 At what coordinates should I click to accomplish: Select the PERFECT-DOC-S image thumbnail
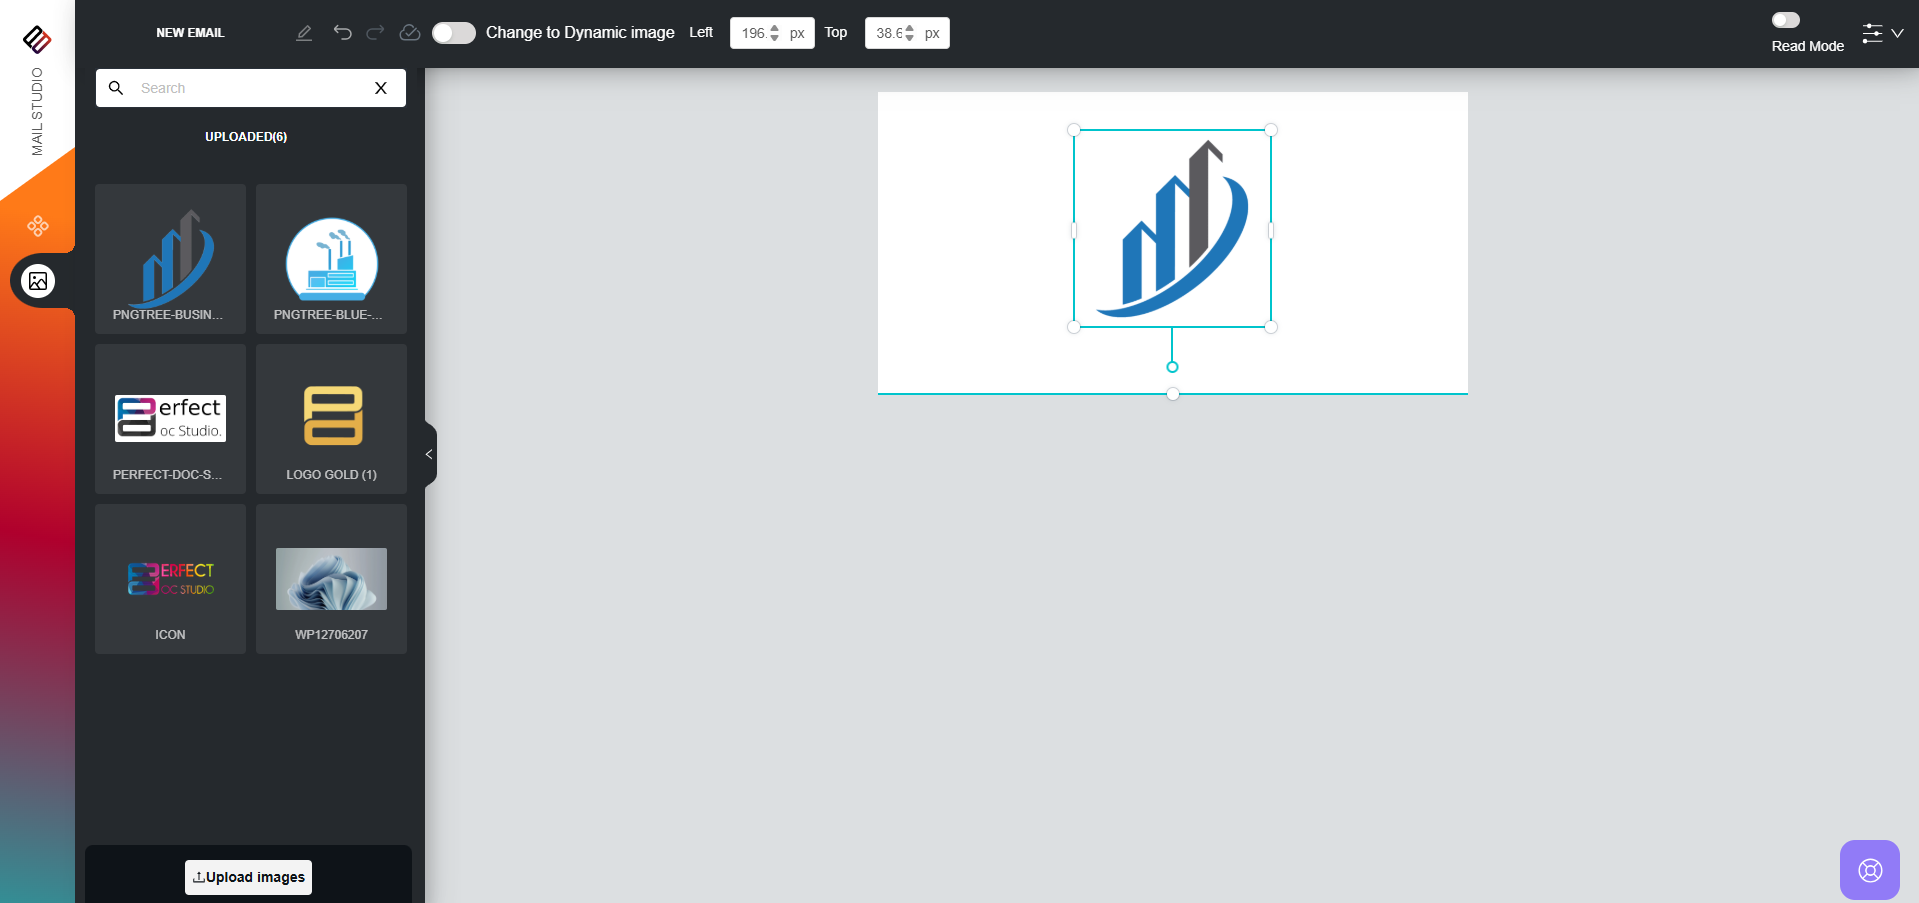(x=170, y=418)
